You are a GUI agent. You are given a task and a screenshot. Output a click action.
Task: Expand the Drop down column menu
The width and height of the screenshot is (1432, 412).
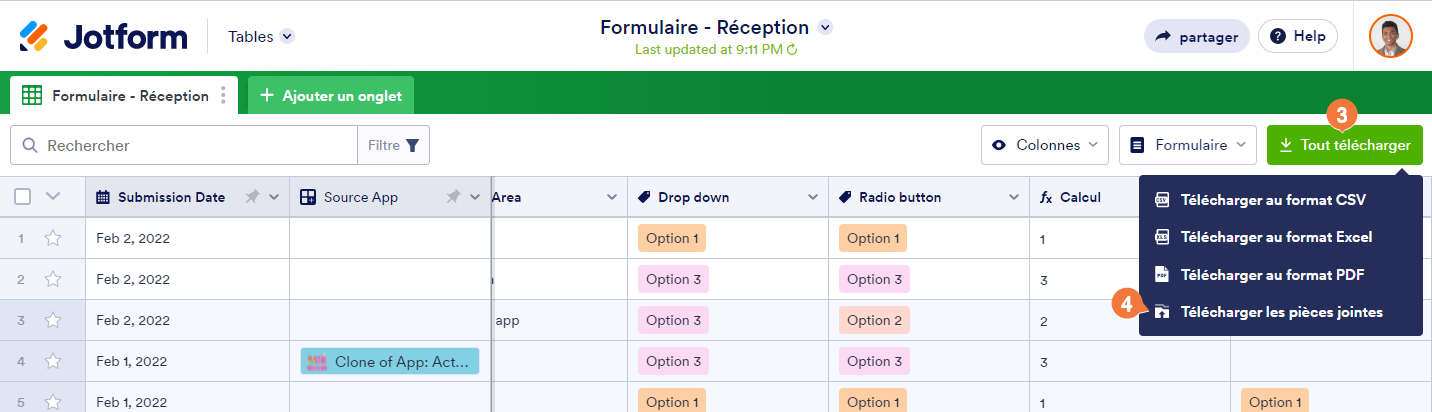click(812, 197)
